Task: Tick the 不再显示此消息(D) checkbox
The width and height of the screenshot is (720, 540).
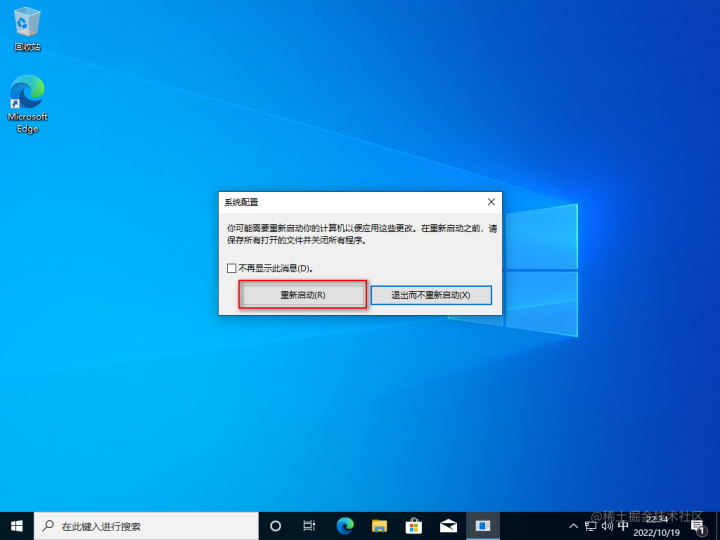Action: tap(232, 268)
